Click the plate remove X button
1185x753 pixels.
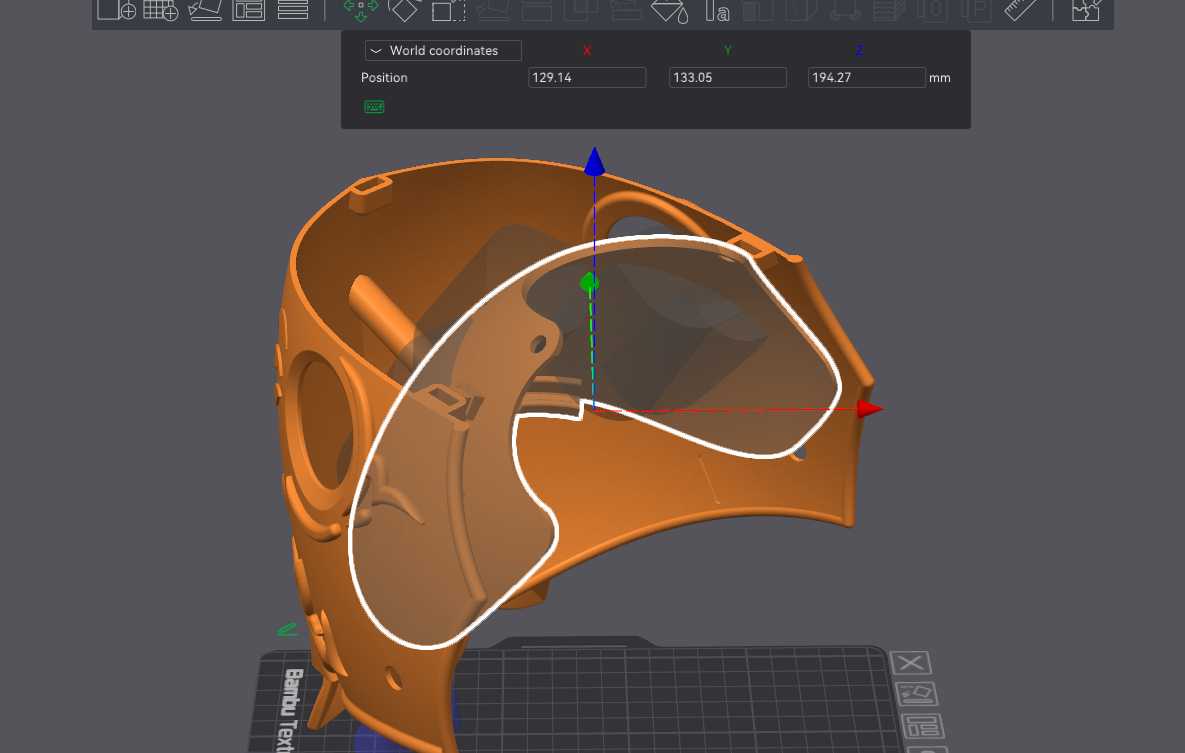coord(910,663)
